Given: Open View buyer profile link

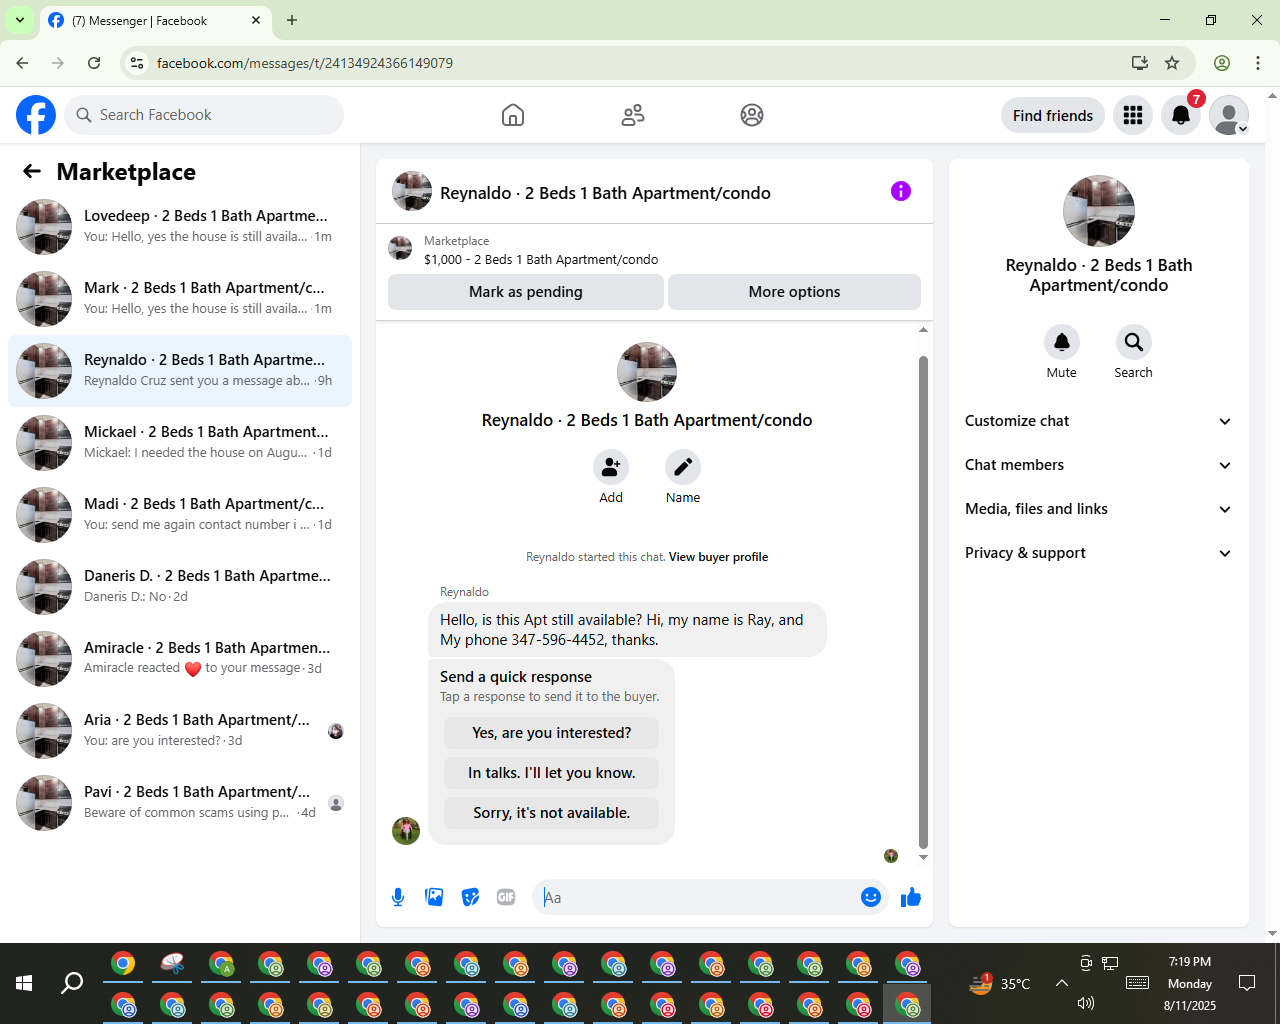Looking at the screenshot, I should tap(718, 557).
